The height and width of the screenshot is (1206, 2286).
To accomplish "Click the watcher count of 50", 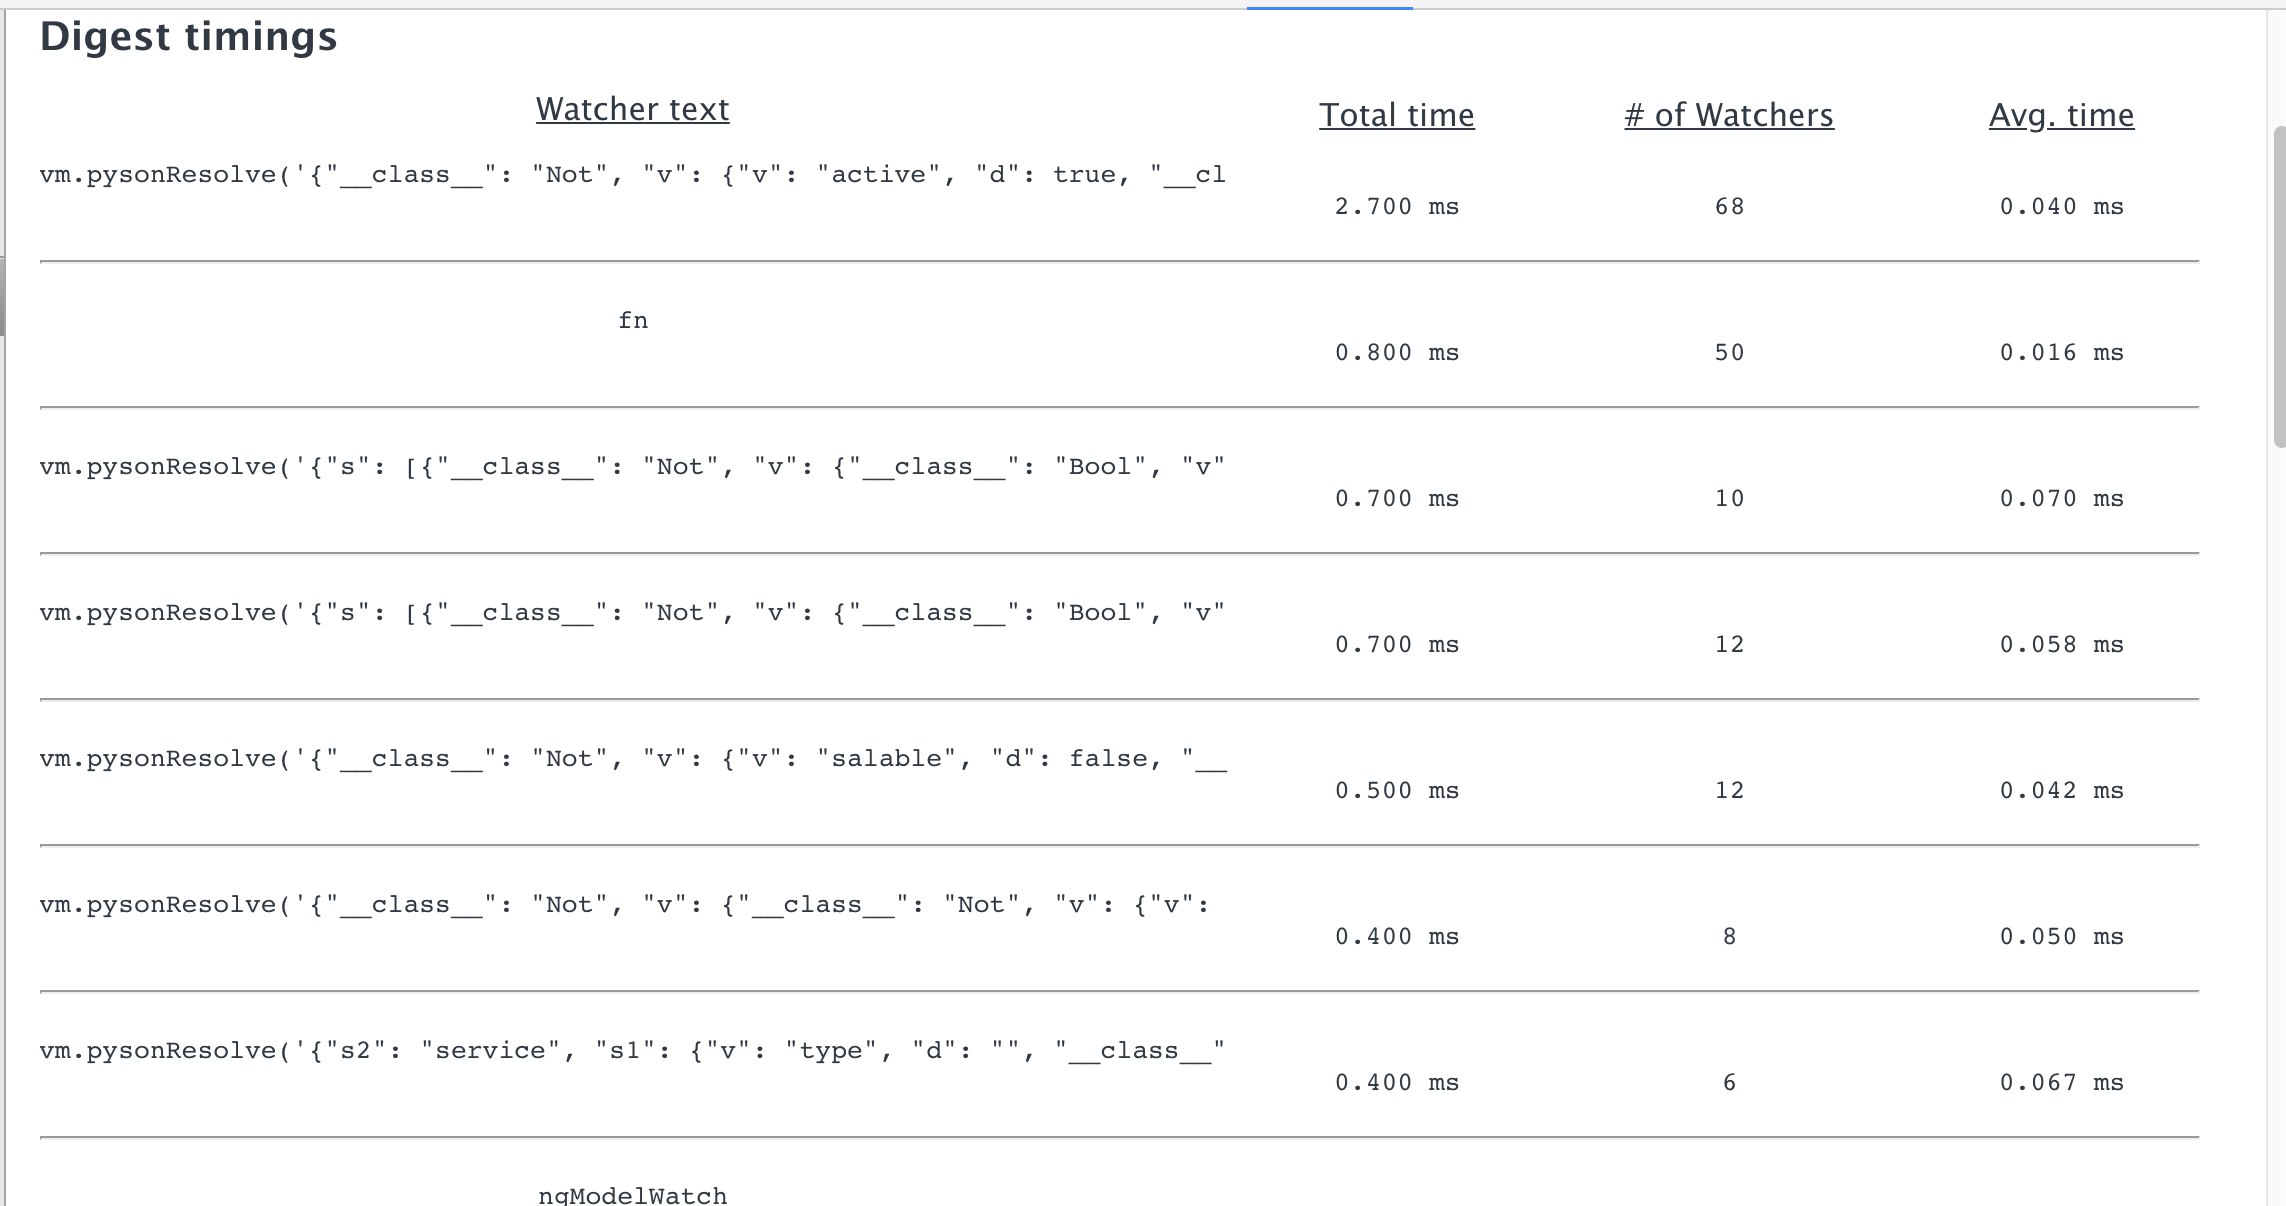I will [x=1729, y=353].
